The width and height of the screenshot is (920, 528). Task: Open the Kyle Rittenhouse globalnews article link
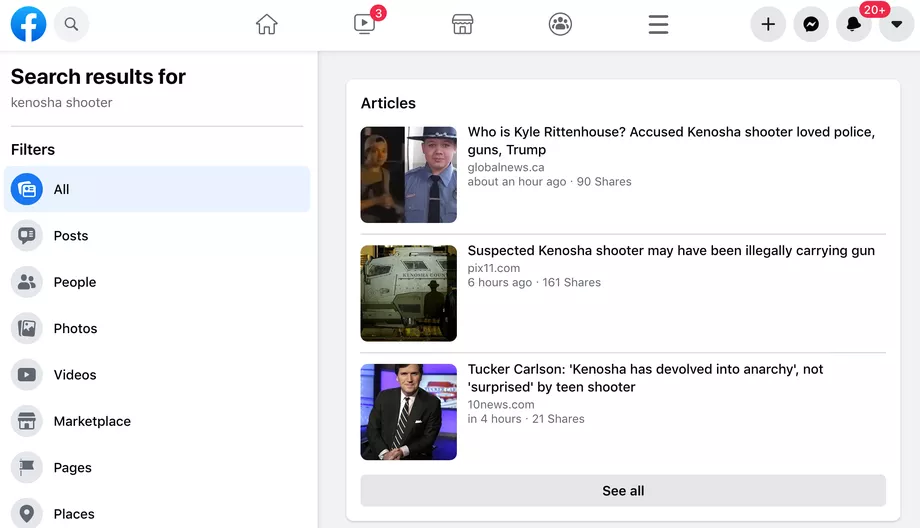click(x=671, y=141)
